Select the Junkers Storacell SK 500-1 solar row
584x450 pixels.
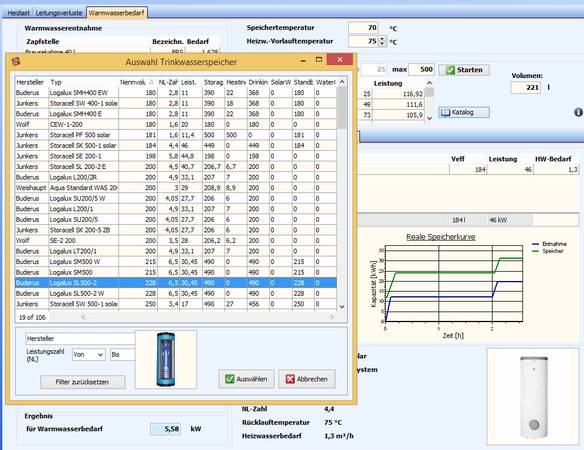(176, 145)
